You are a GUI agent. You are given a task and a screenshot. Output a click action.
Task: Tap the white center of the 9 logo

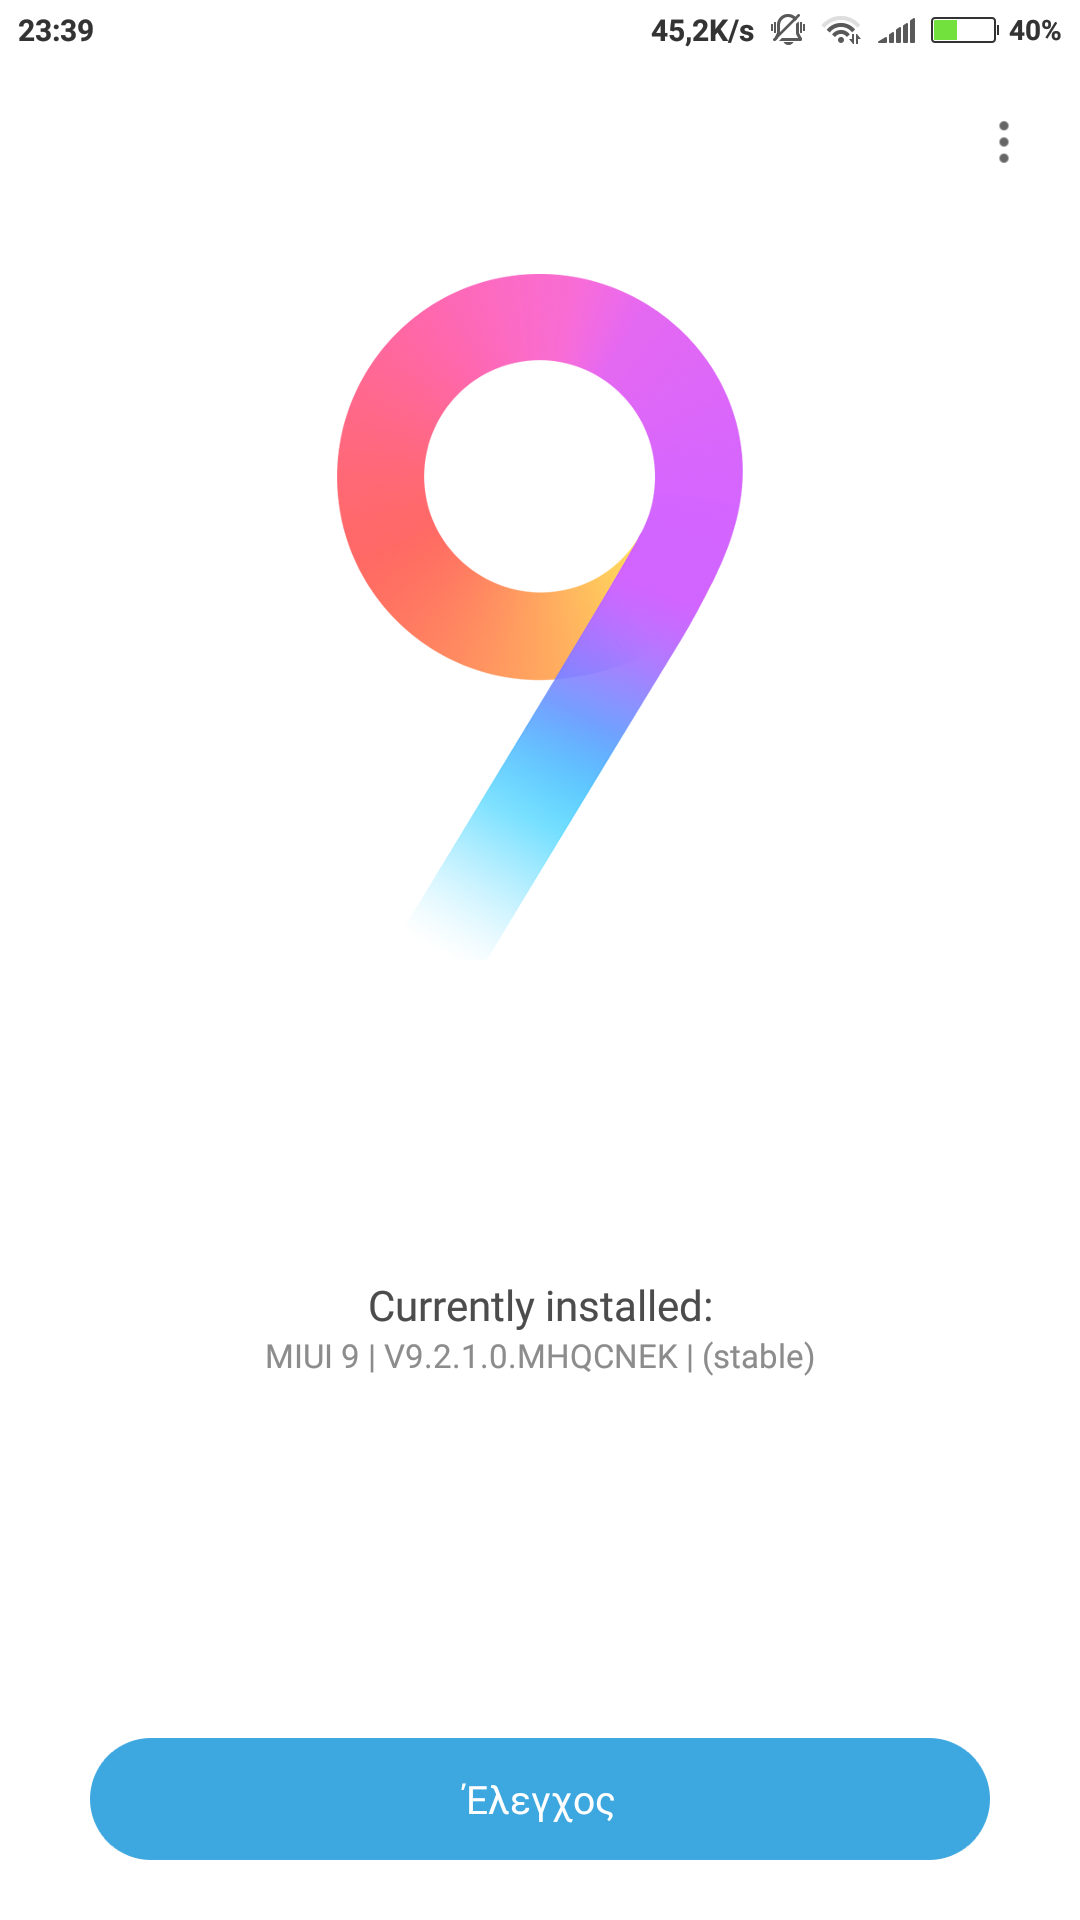tap(540, 476)
